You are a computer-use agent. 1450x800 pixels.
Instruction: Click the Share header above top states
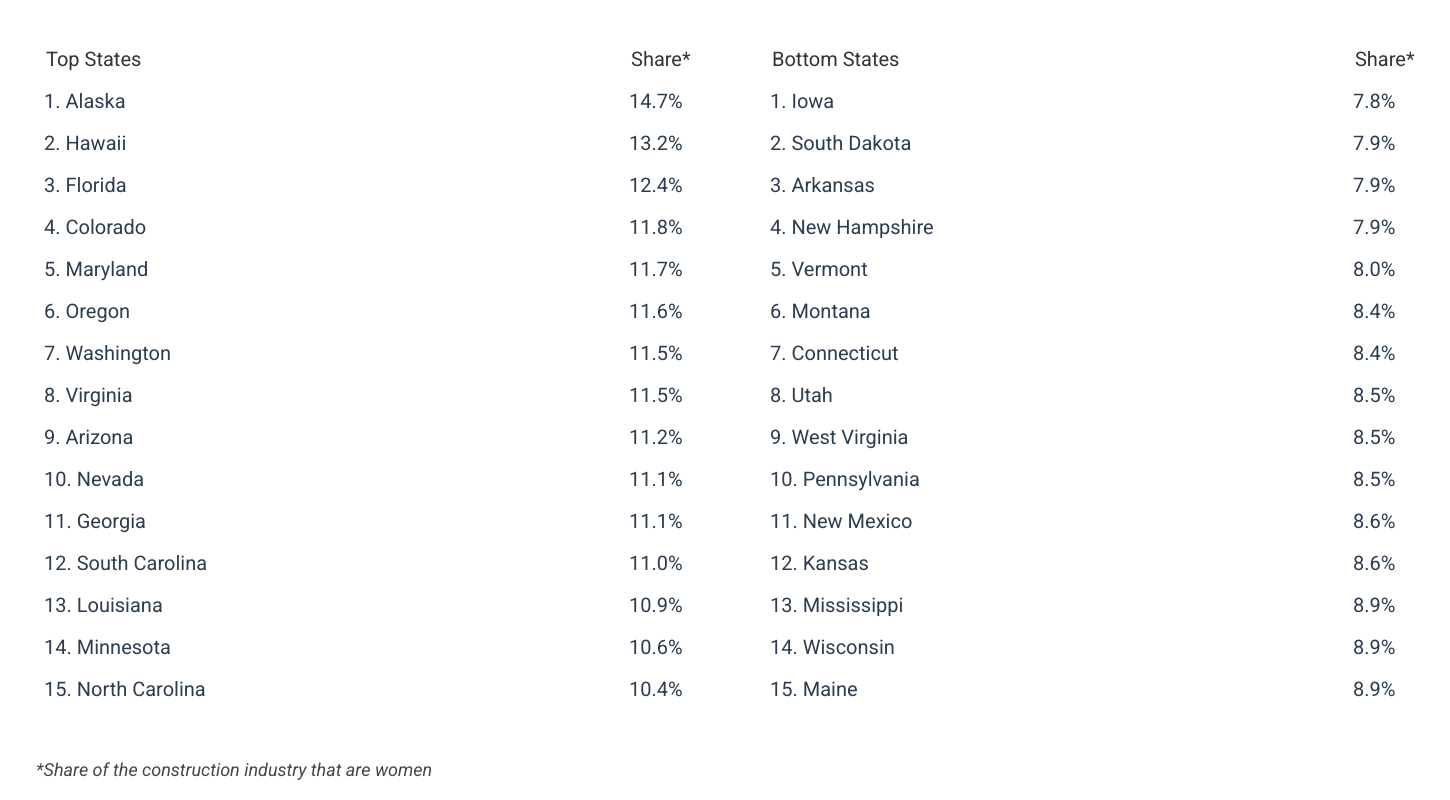point(660,59)
